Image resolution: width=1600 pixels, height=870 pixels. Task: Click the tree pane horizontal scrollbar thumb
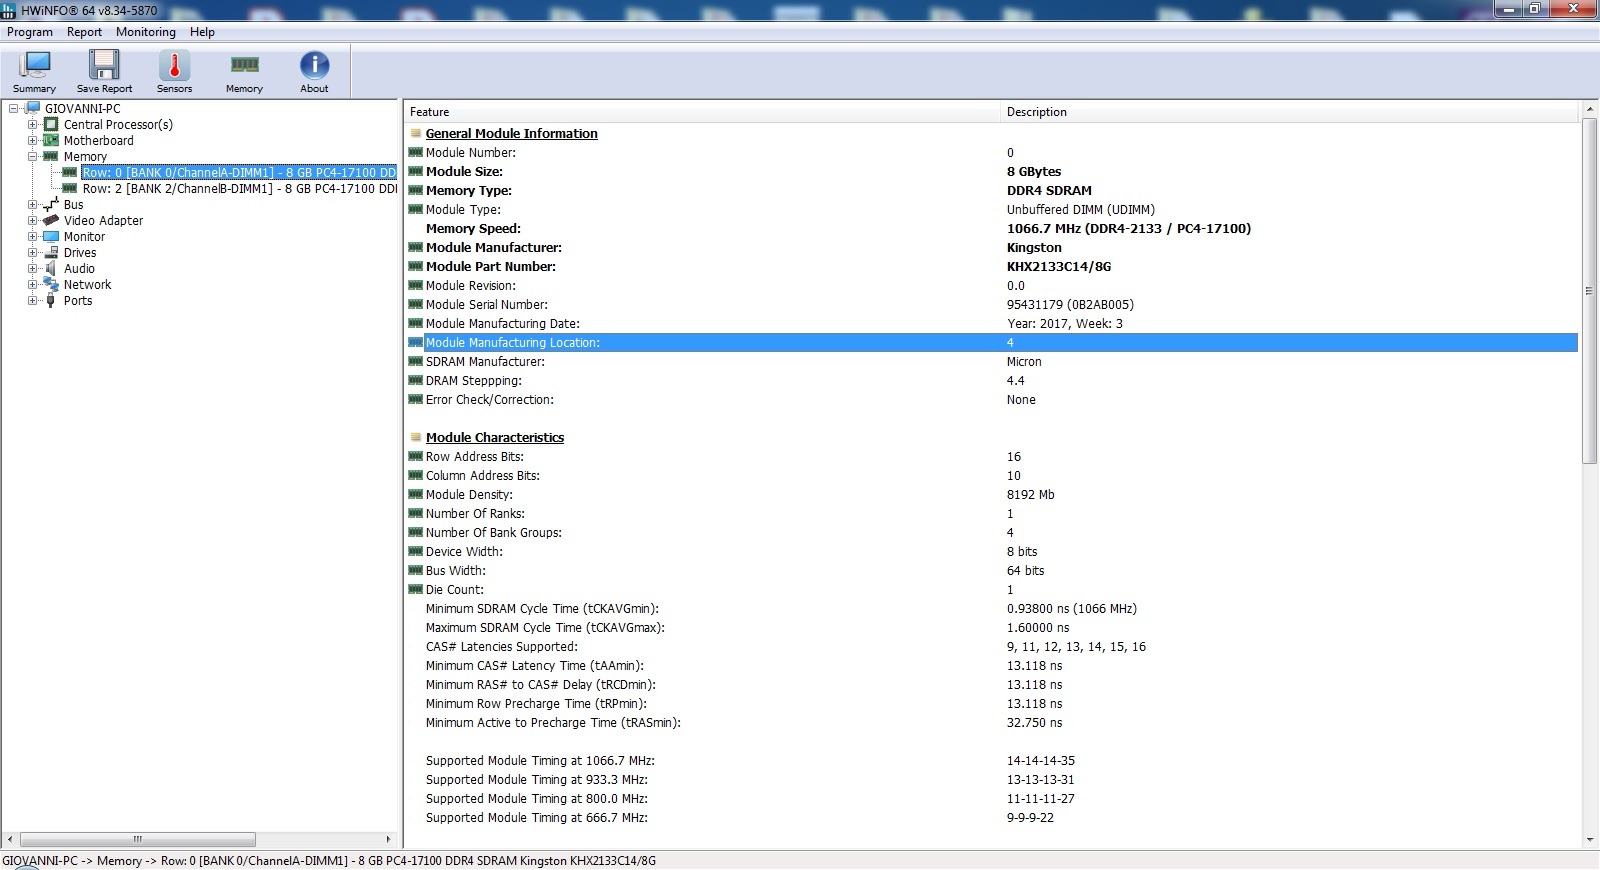pyautogui.click(x=137, y=839)
